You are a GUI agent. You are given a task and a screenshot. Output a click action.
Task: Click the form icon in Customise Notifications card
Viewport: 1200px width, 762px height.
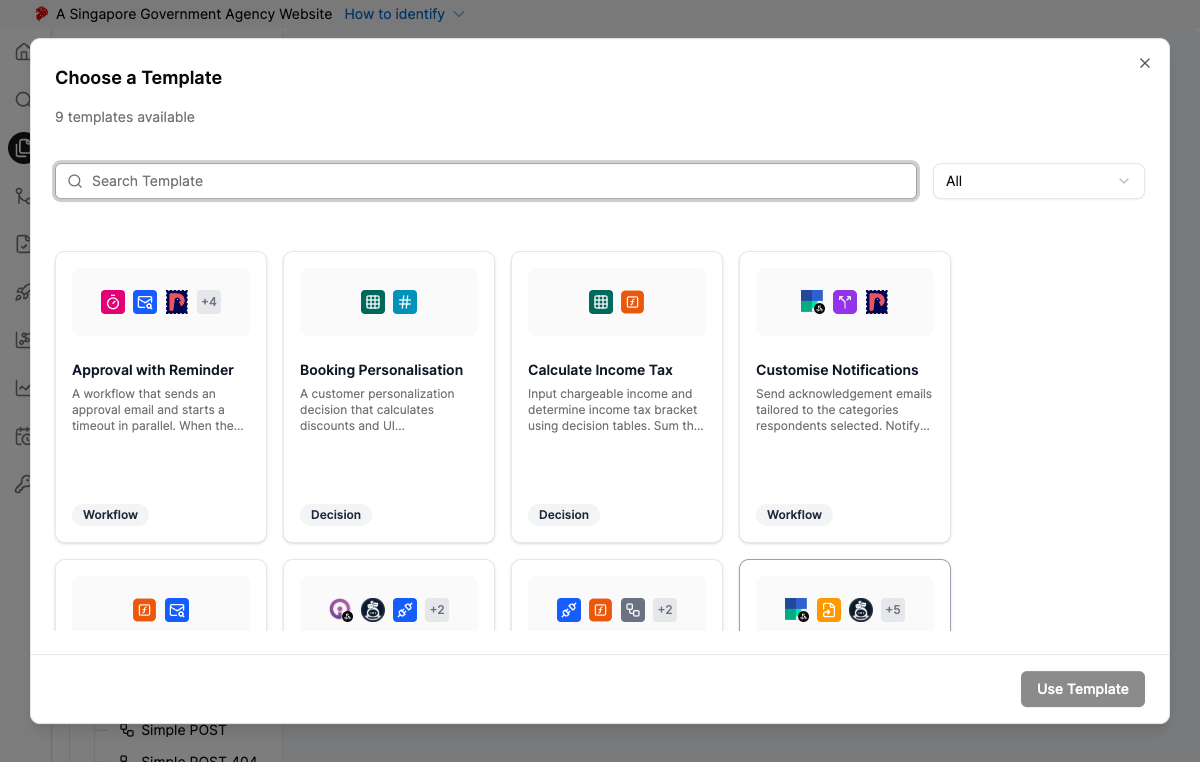click(x=813, y=302)
